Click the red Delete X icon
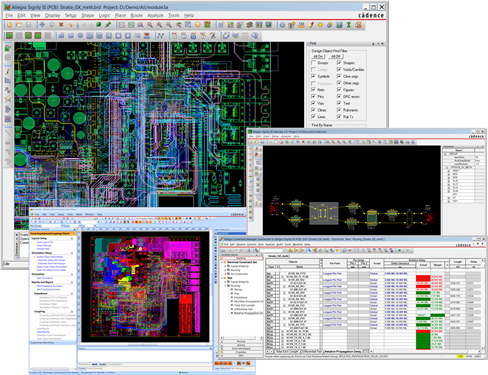 pos(61,25)
